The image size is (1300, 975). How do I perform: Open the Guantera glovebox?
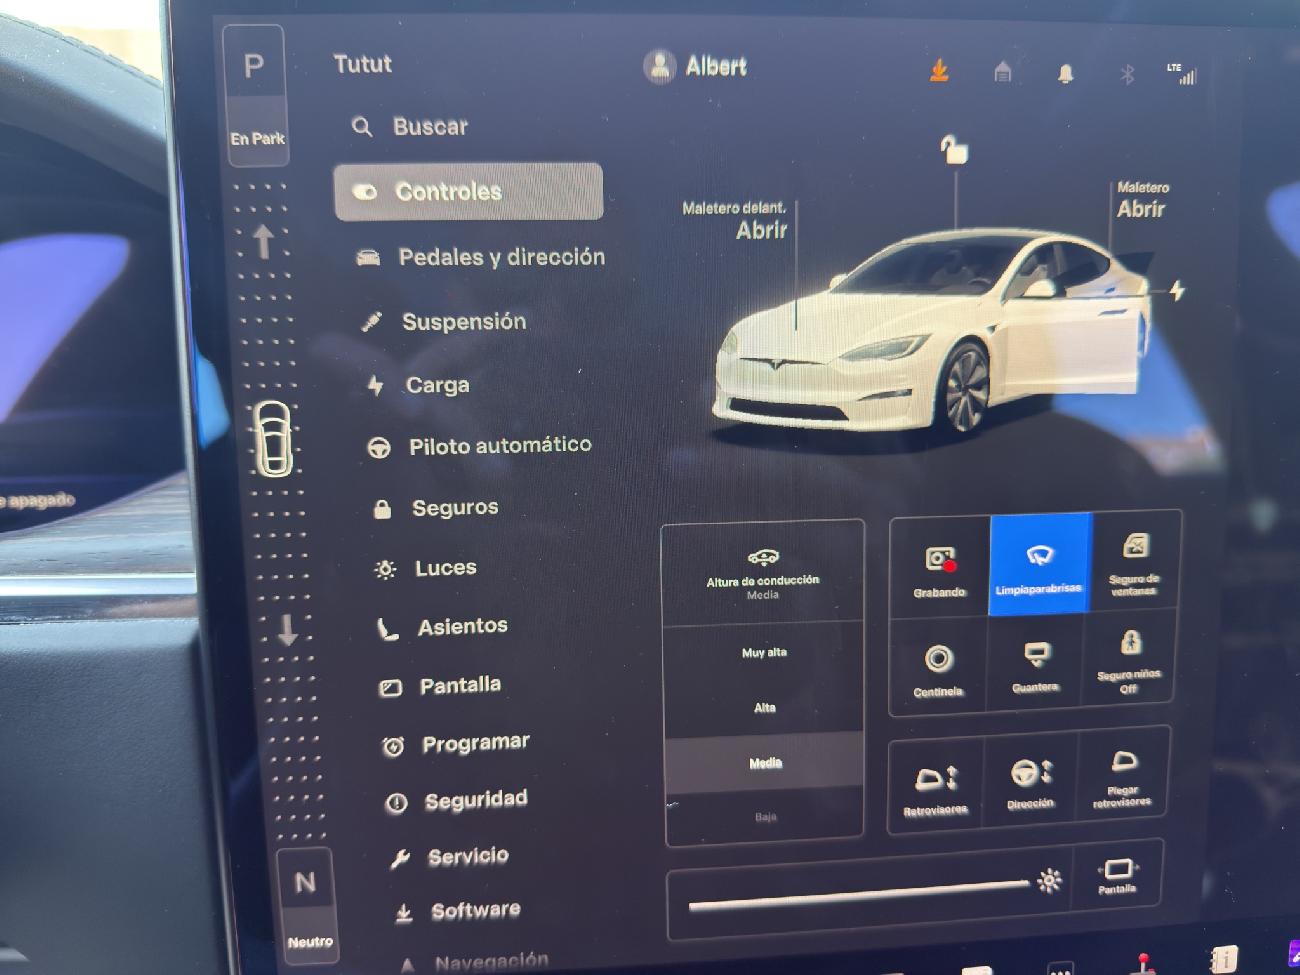1034,664
